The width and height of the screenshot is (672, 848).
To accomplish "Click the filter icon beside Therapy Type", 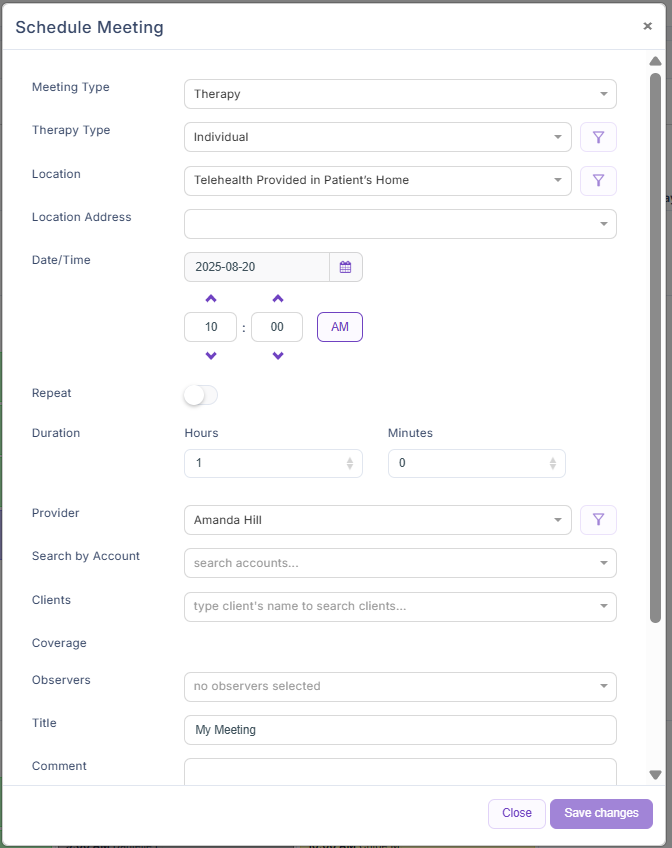I will click(x=598, y=137).
